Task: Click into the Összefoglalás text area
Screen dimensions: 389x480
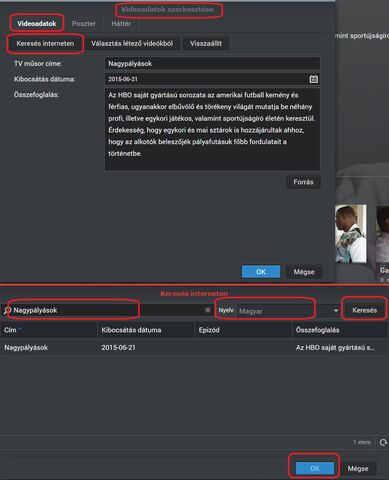Action: pos(212,129)
